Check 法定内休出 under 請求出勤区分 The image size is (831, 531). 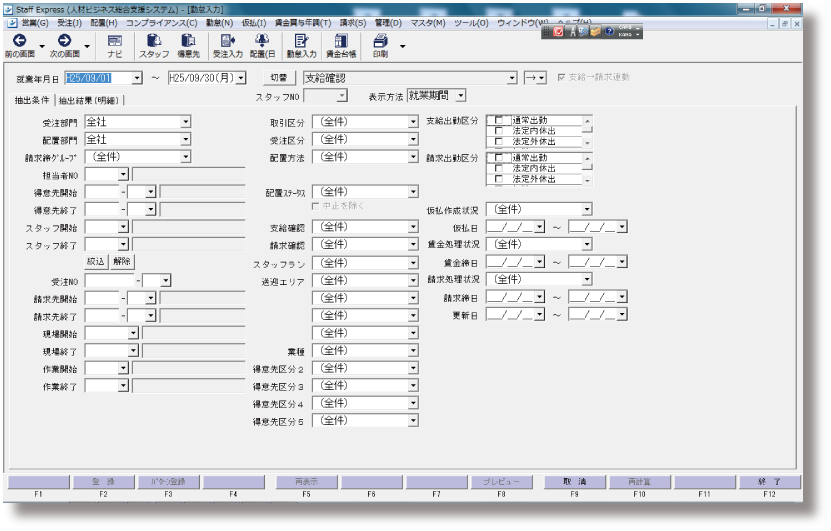coord(499,168)
